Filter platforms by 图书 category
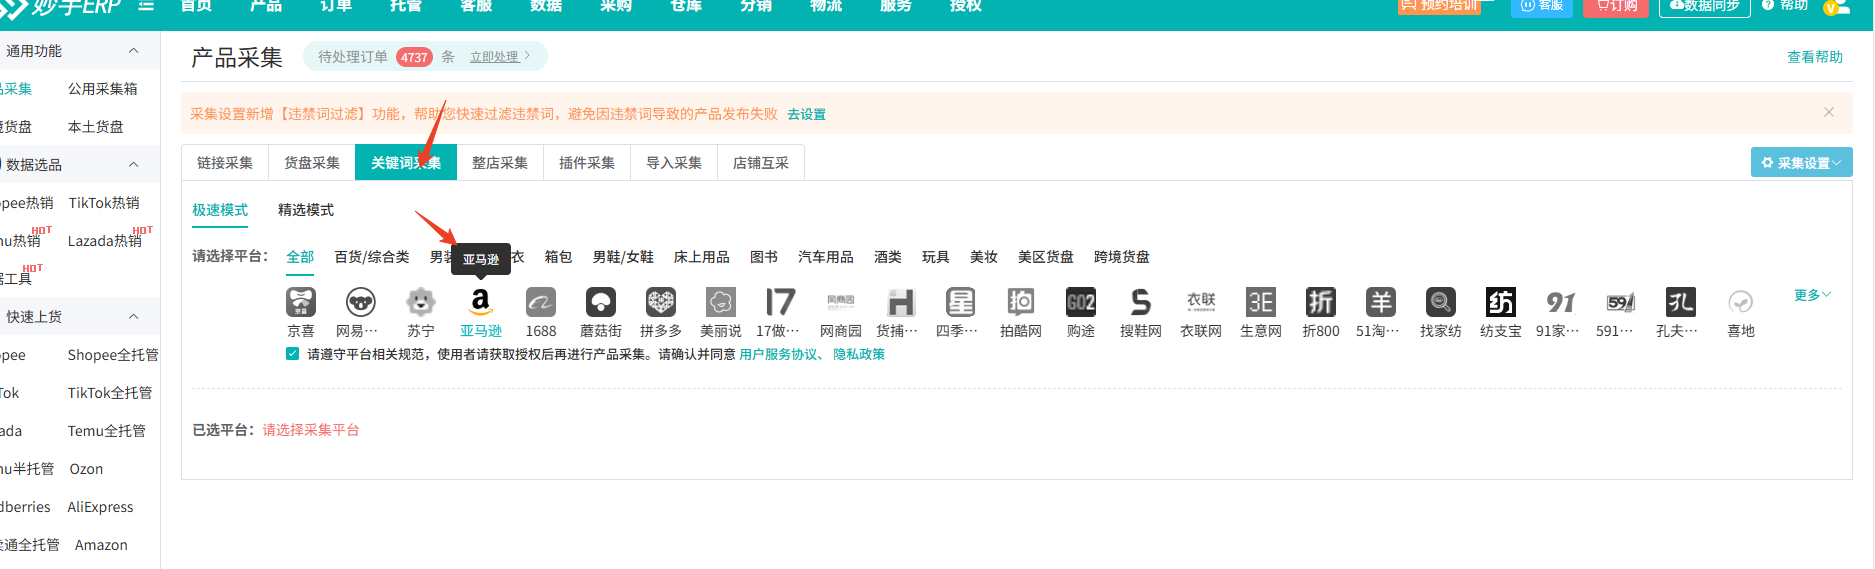The height and width of the screenshot is (569, 1875). [x=764, y=257]
